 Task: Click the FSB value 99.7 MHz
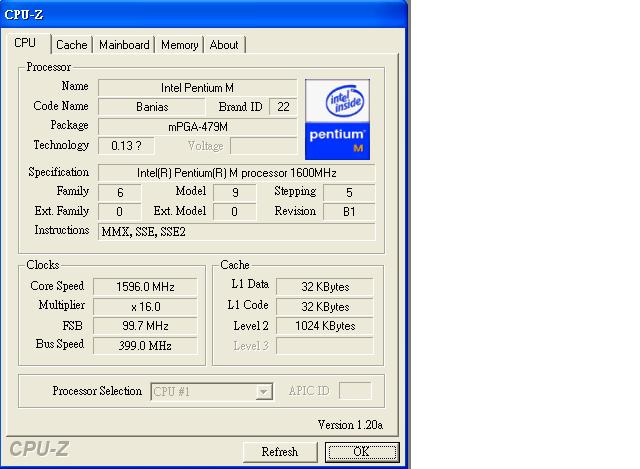tap(145, 326)
